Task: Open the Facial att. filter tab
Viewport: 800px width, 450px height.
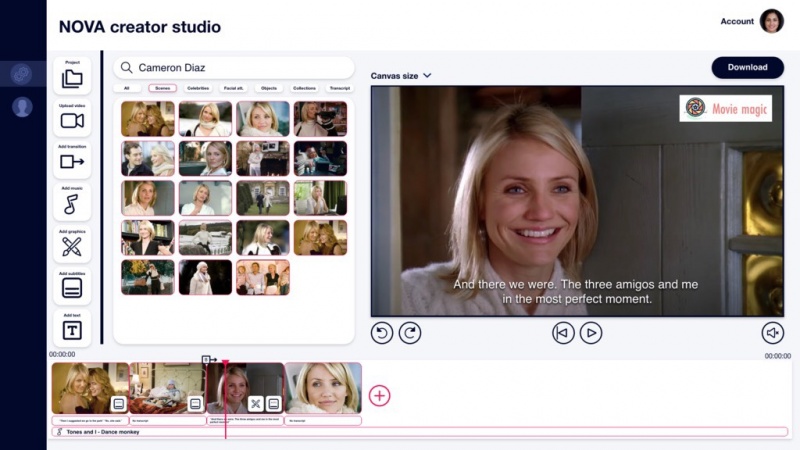Action: click(x=233, y=88)
